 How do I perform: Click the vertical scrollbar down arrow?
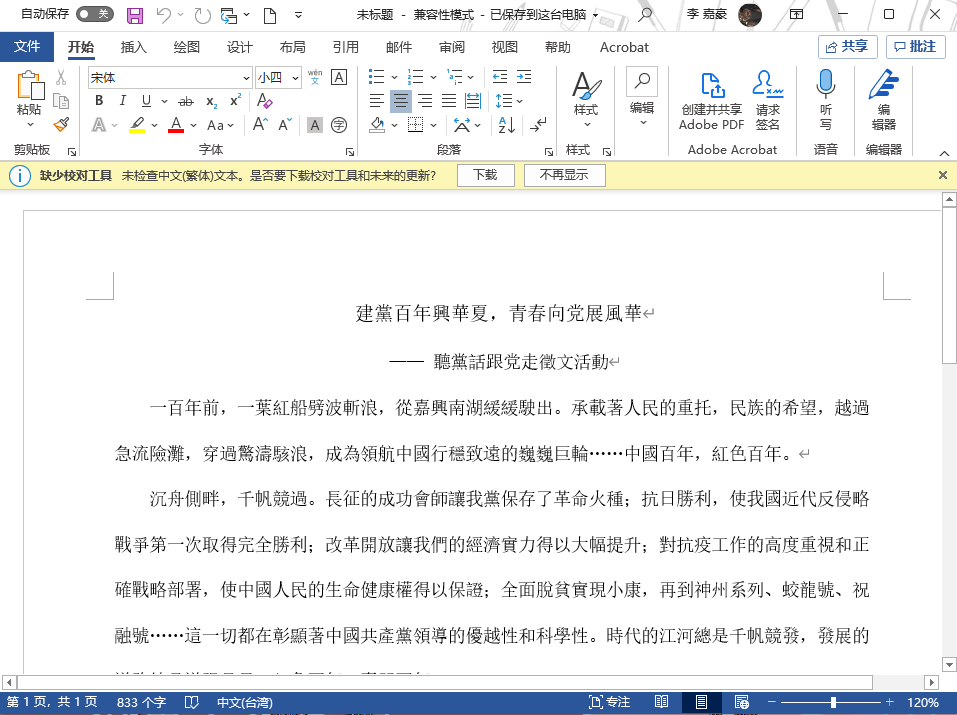click(949, 664)
